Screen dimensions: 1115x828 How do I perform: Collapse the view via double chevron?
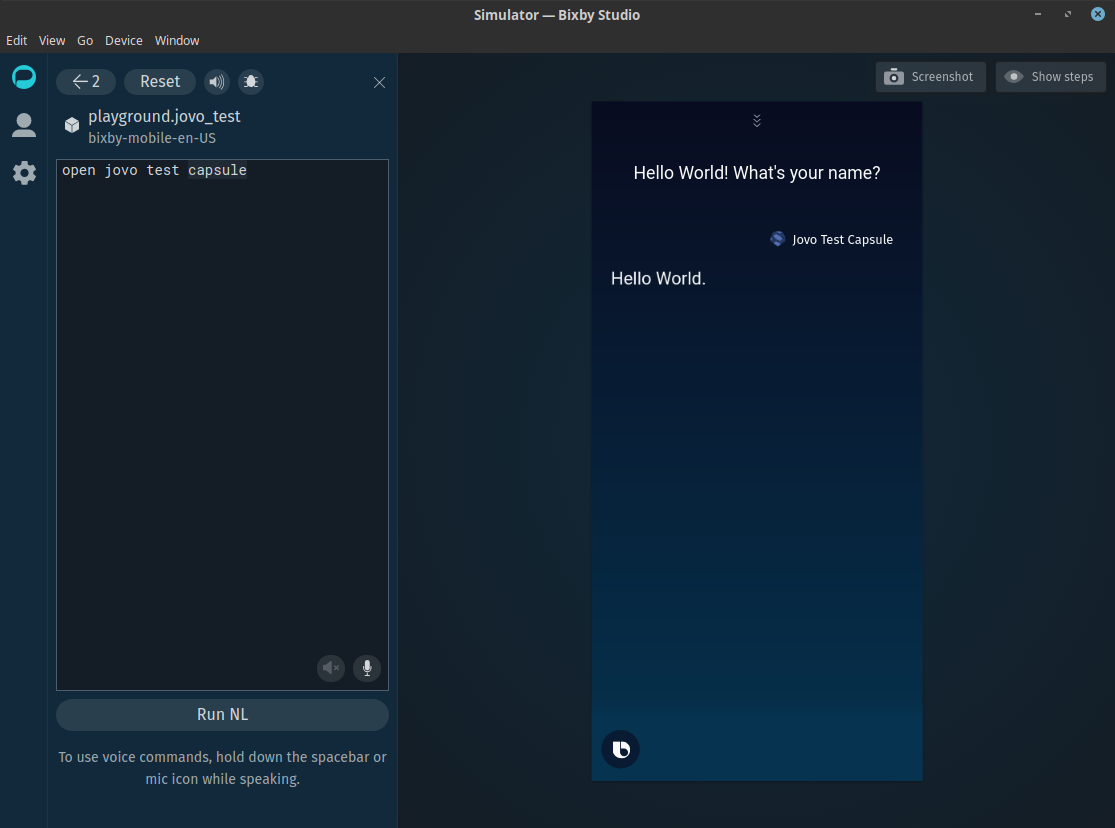tap(757, 121)
